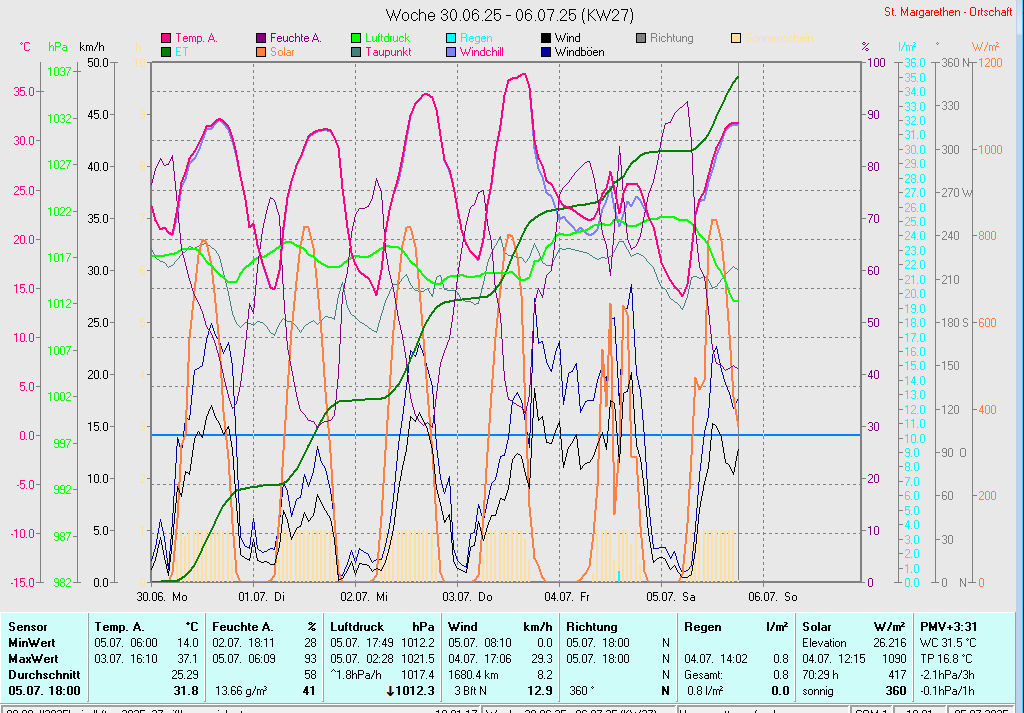Click the TP 16.8 °C dew point entry
Screen dimensions: 1024x713
[948, 659]
